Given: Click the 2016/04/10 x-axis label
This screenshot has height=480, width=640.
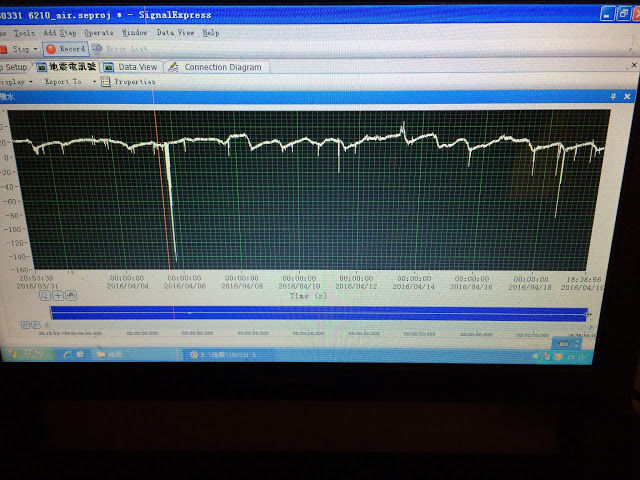Looking at the screenshot, I should (x=299, y=287).
